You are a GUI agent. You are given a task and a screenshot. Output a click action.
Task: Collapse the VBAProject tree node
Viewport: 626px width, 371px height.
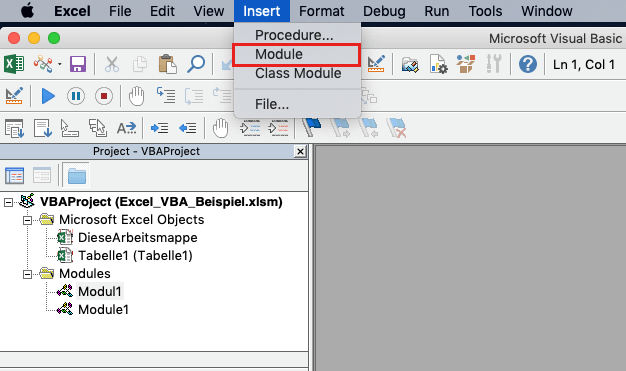pyautogui.click(x=8, y=202)
